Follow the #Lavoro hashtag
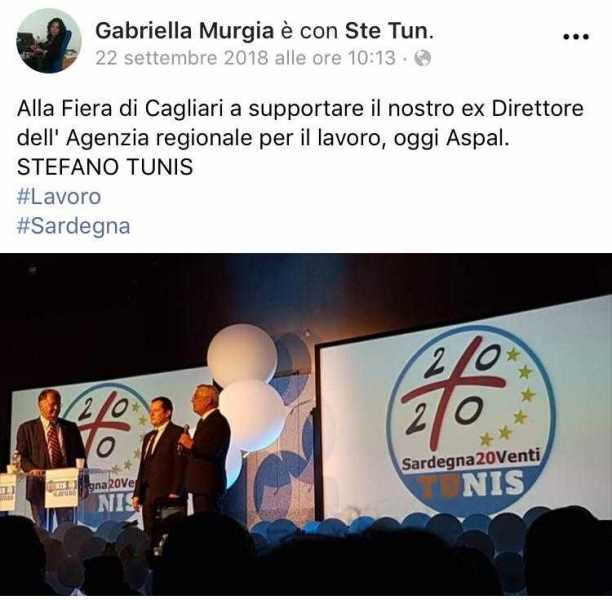 tap(59, 196)
